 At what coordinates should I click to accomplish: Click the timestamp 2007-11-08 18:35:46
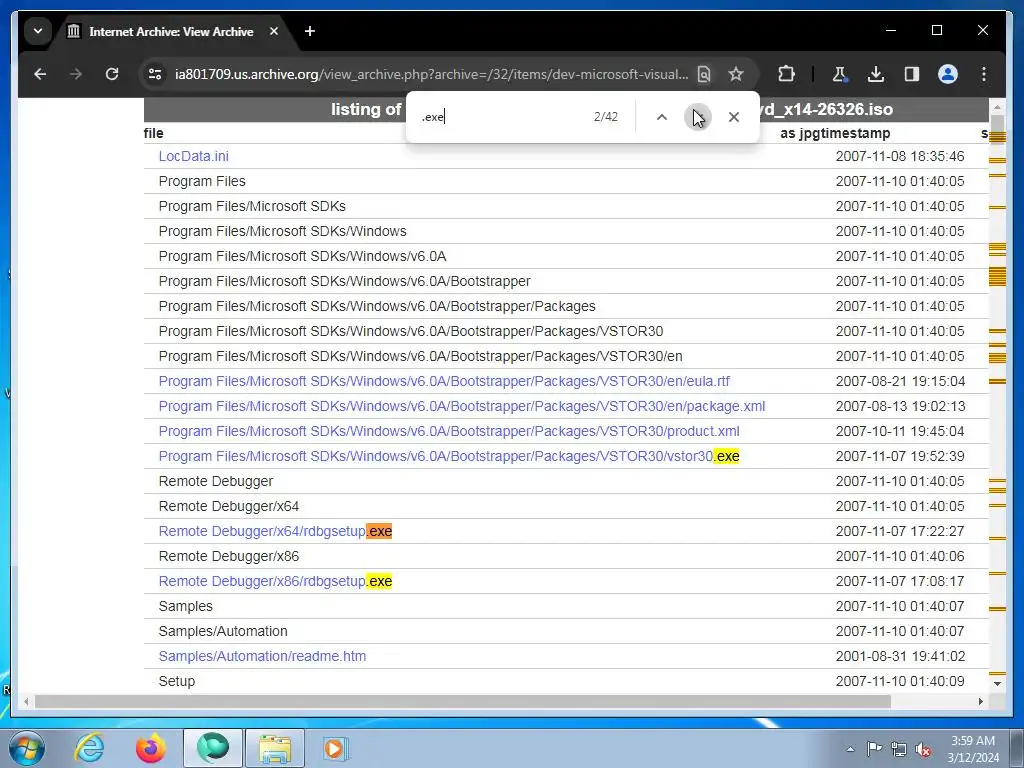point(900,156)
